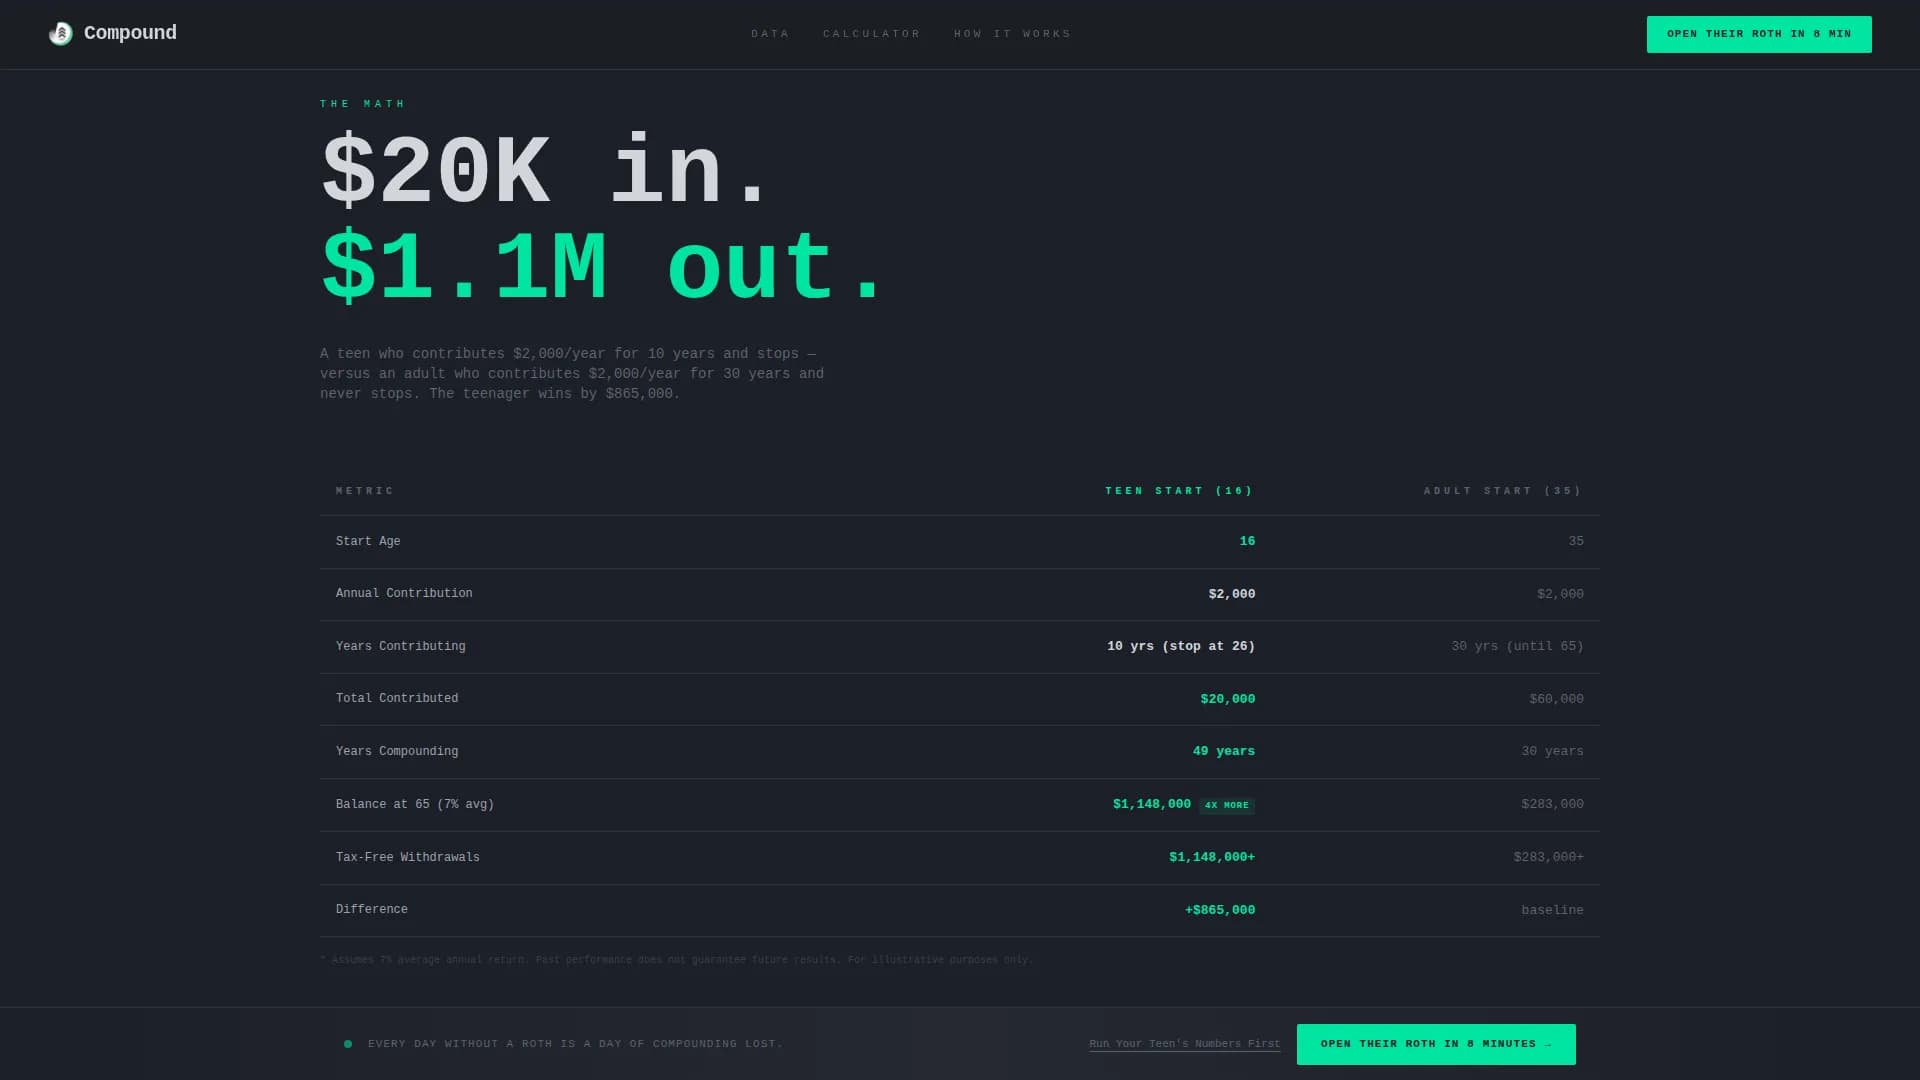
Task: Click The Math section label
Action: [362, 104]
